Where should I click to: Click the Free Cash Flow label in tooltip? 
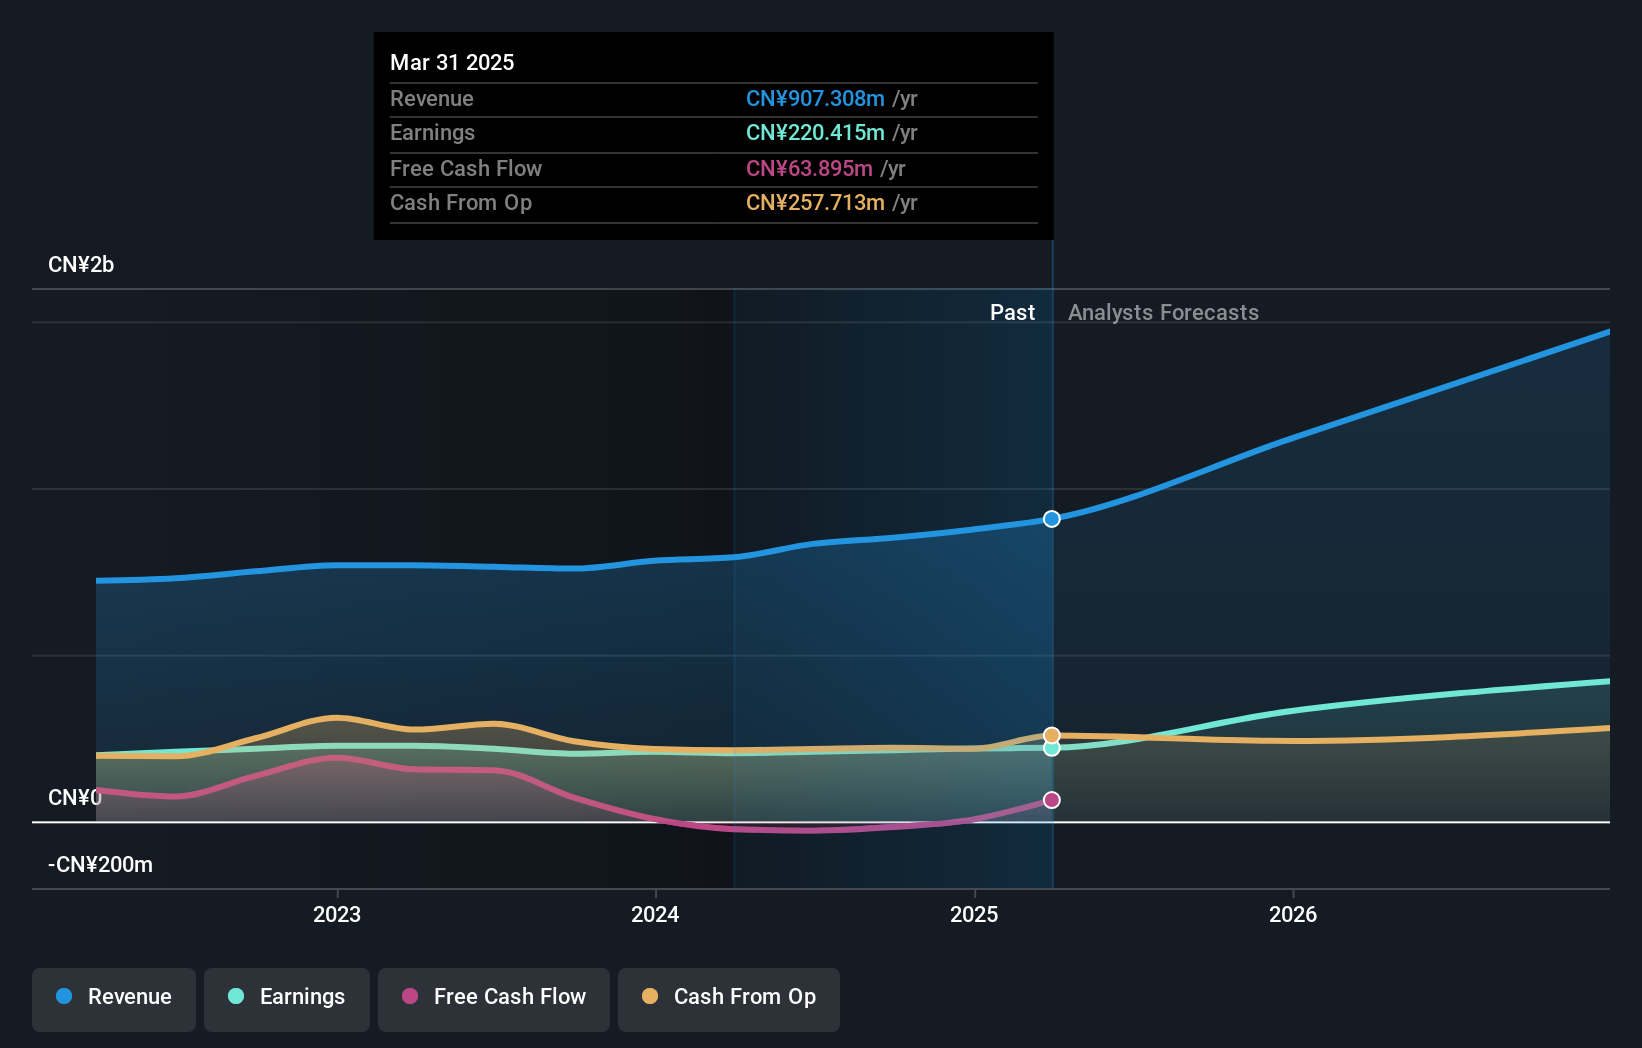click(466, 169)
